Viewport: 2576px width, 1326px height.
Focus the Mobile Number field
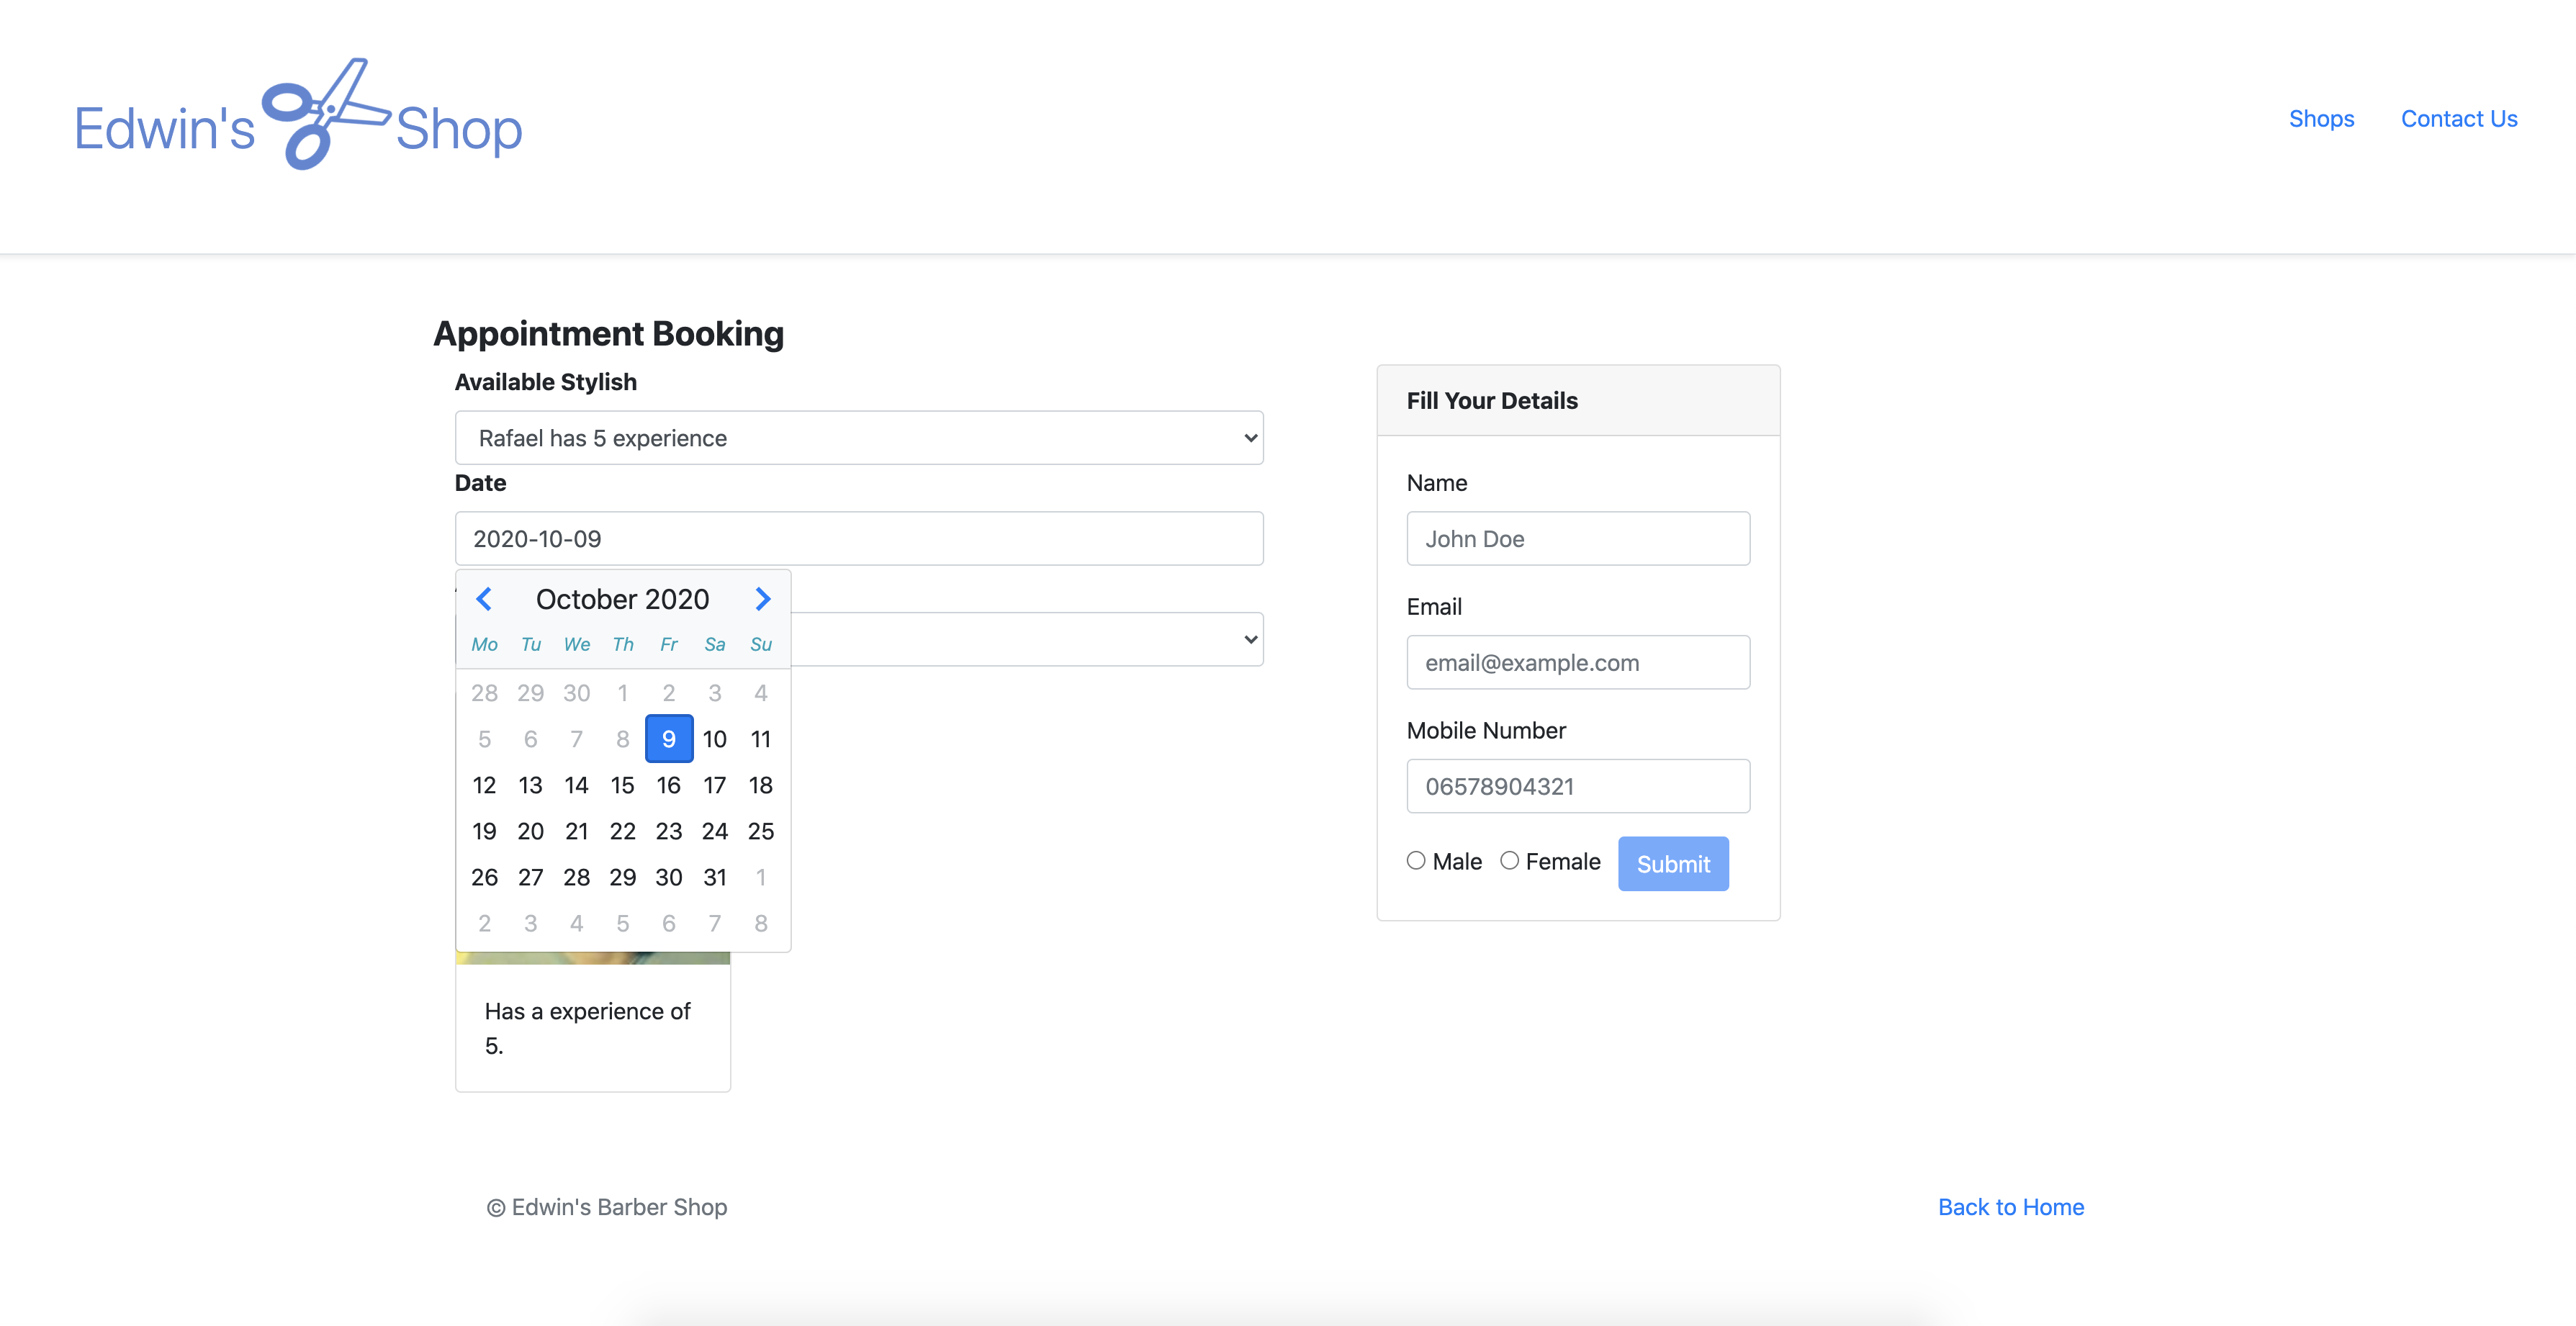pyautogui.click(x=1577, y=786)
